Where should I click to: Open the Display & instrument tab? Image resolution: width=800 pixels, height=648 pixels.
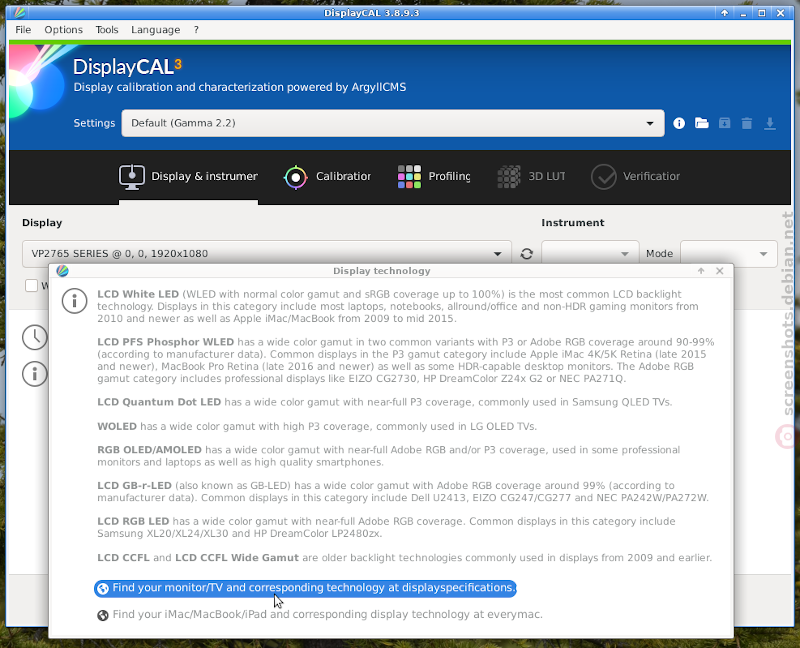[x=188, y=177]
